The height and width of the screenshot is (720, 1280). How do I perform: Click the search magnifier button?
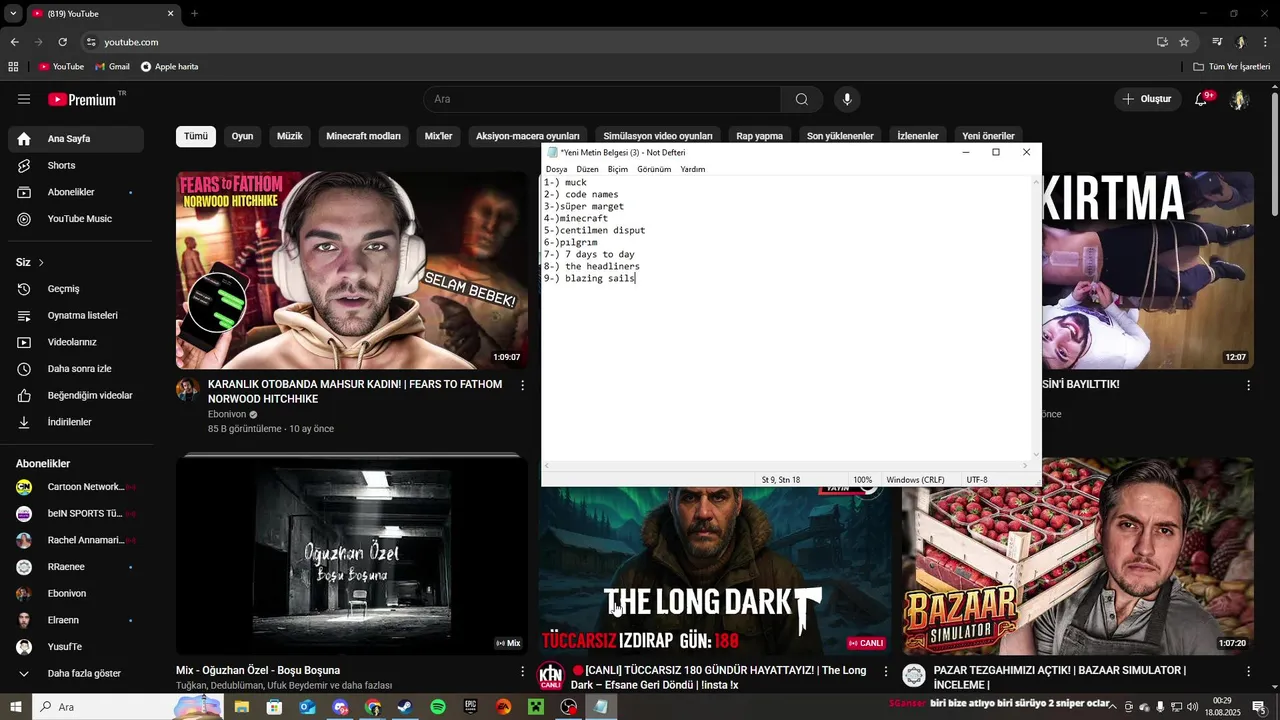click(802, 99)
